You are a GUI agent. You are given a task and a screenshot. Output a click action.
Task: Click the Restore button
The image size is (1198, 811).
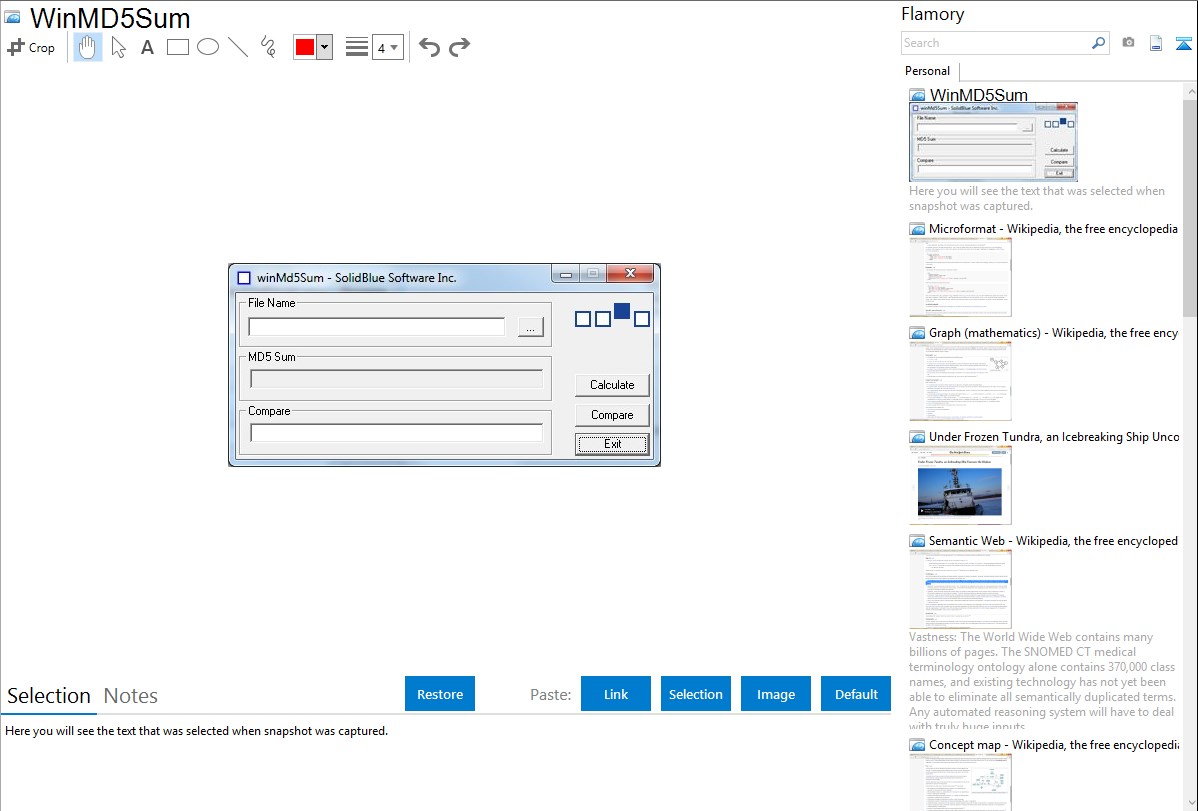point(440,694)
